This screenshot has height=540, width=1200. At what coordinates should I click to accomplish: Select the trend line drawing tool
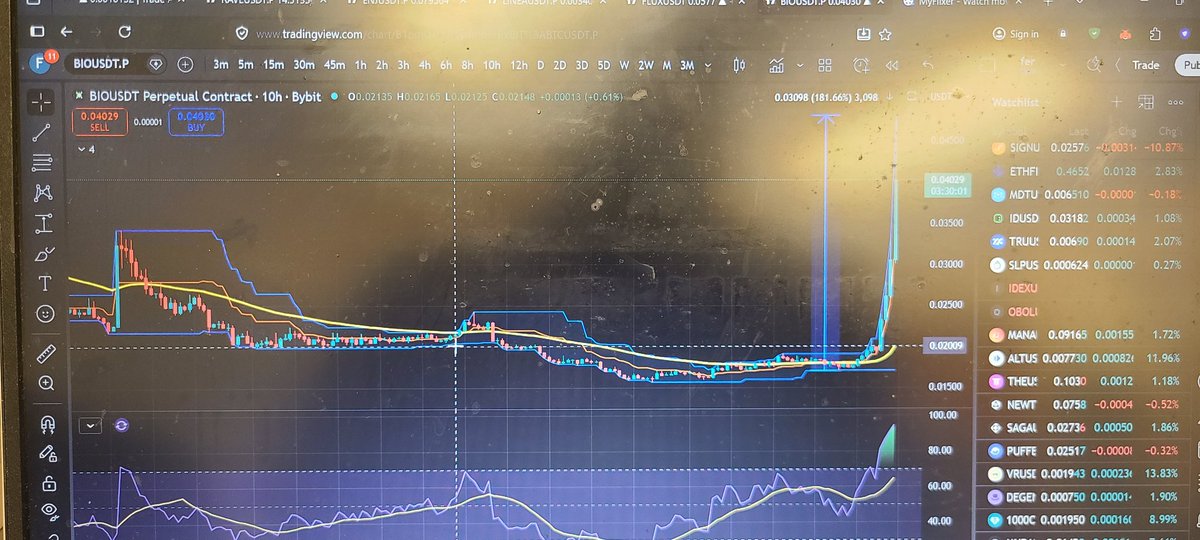coord(41,132)
